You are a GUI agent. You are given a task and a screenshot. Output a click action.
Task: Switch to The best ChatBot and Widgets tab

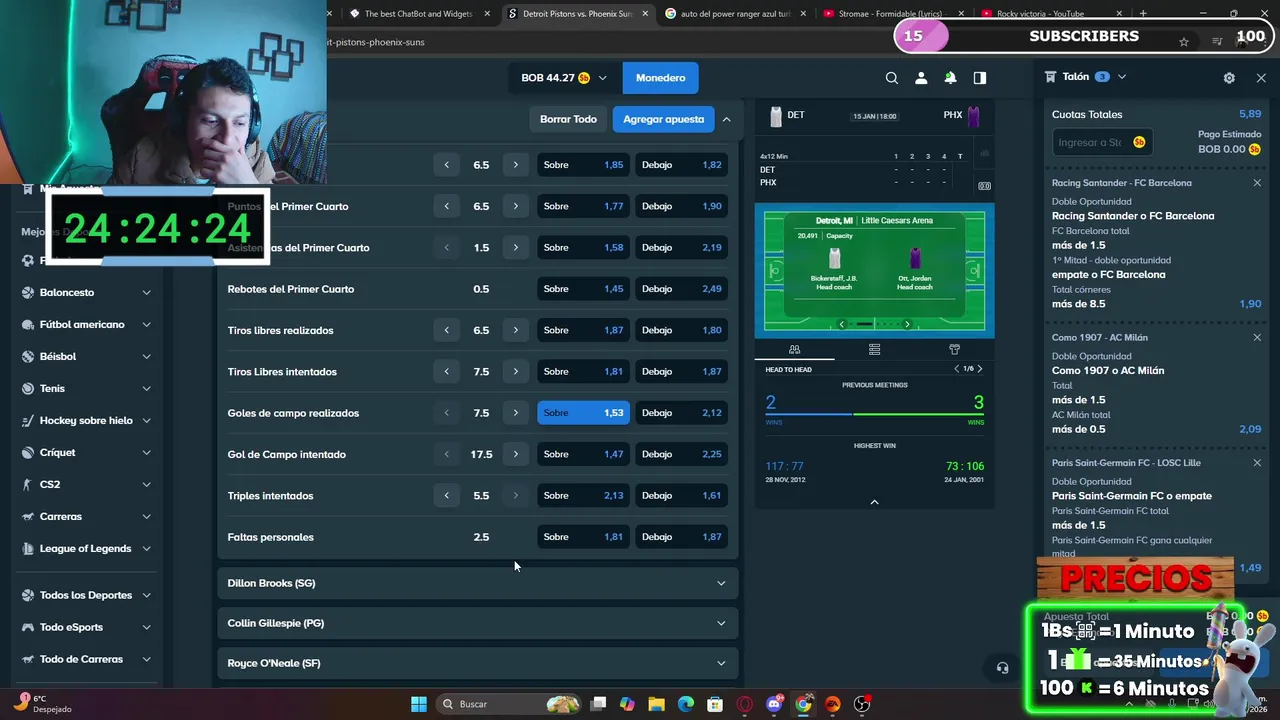(x=419, y=14)
